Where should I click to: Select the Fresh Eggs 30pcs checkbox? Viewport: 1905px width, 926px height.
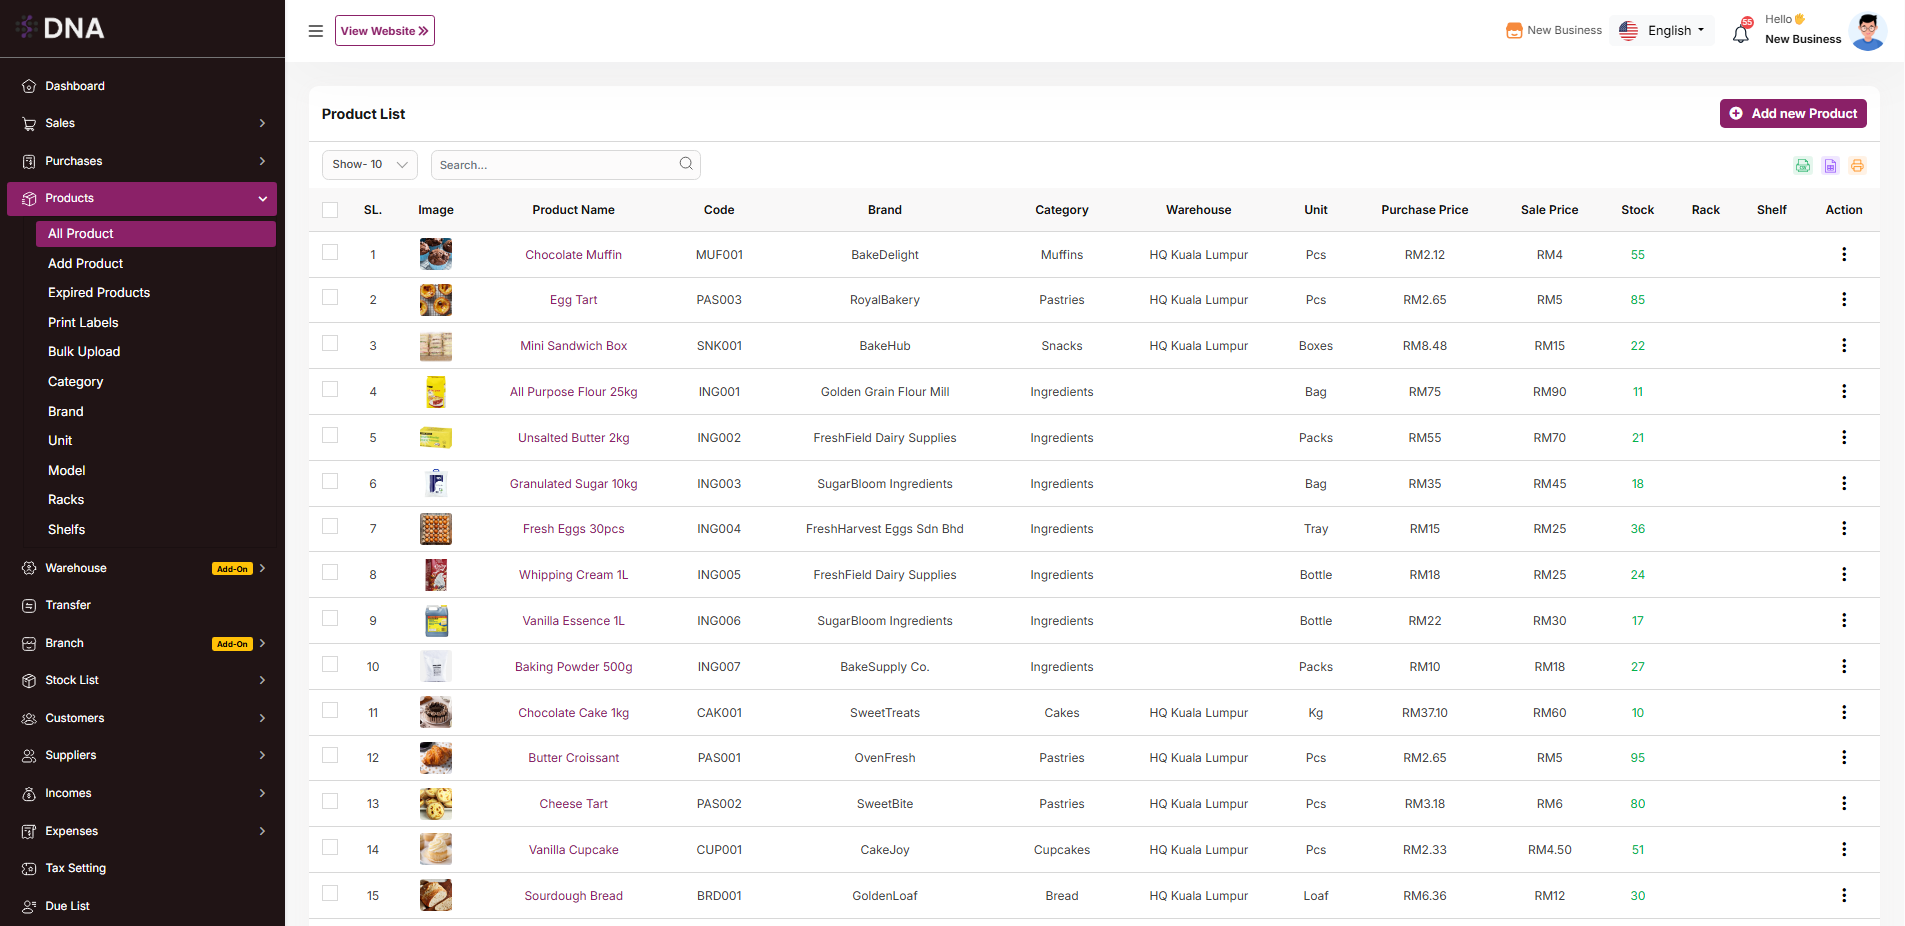point(330,527)
